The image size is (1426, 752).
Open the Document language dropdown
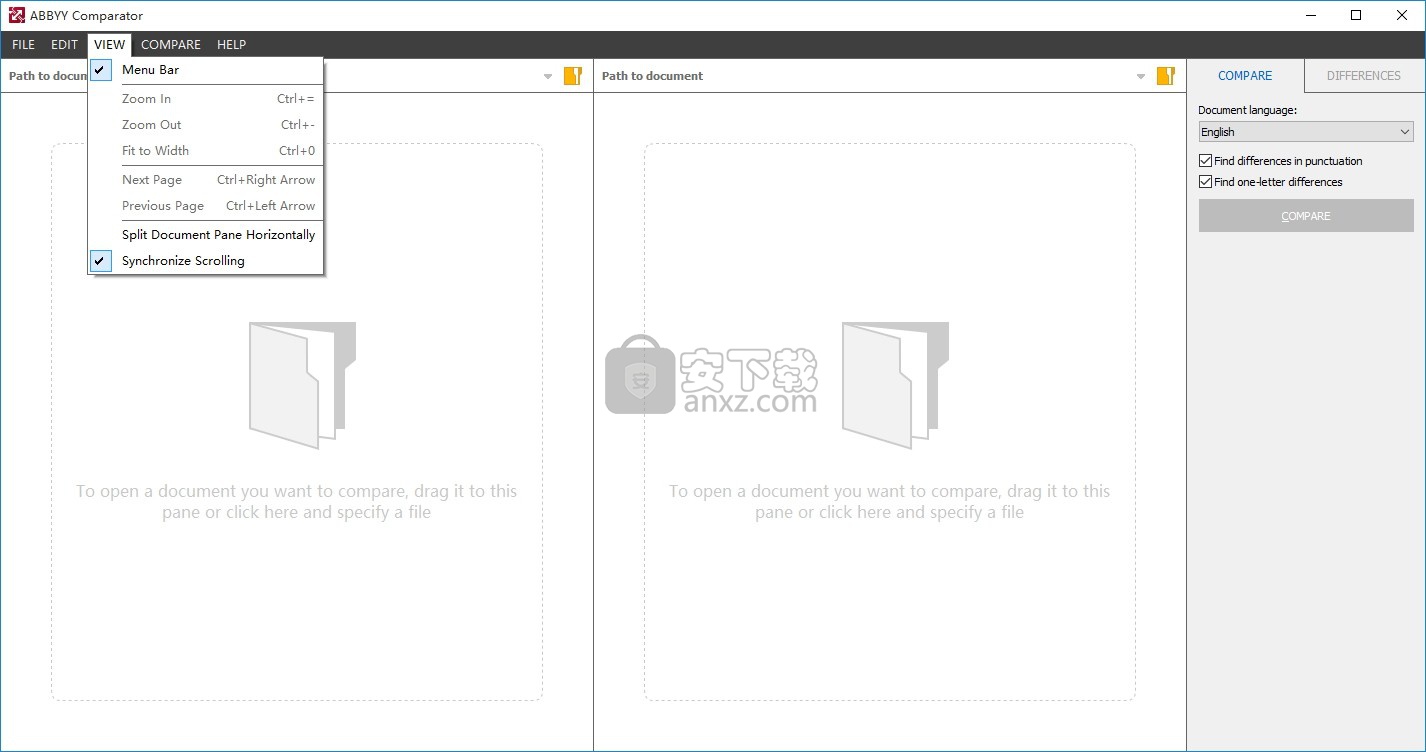[x=1306, y=132]
